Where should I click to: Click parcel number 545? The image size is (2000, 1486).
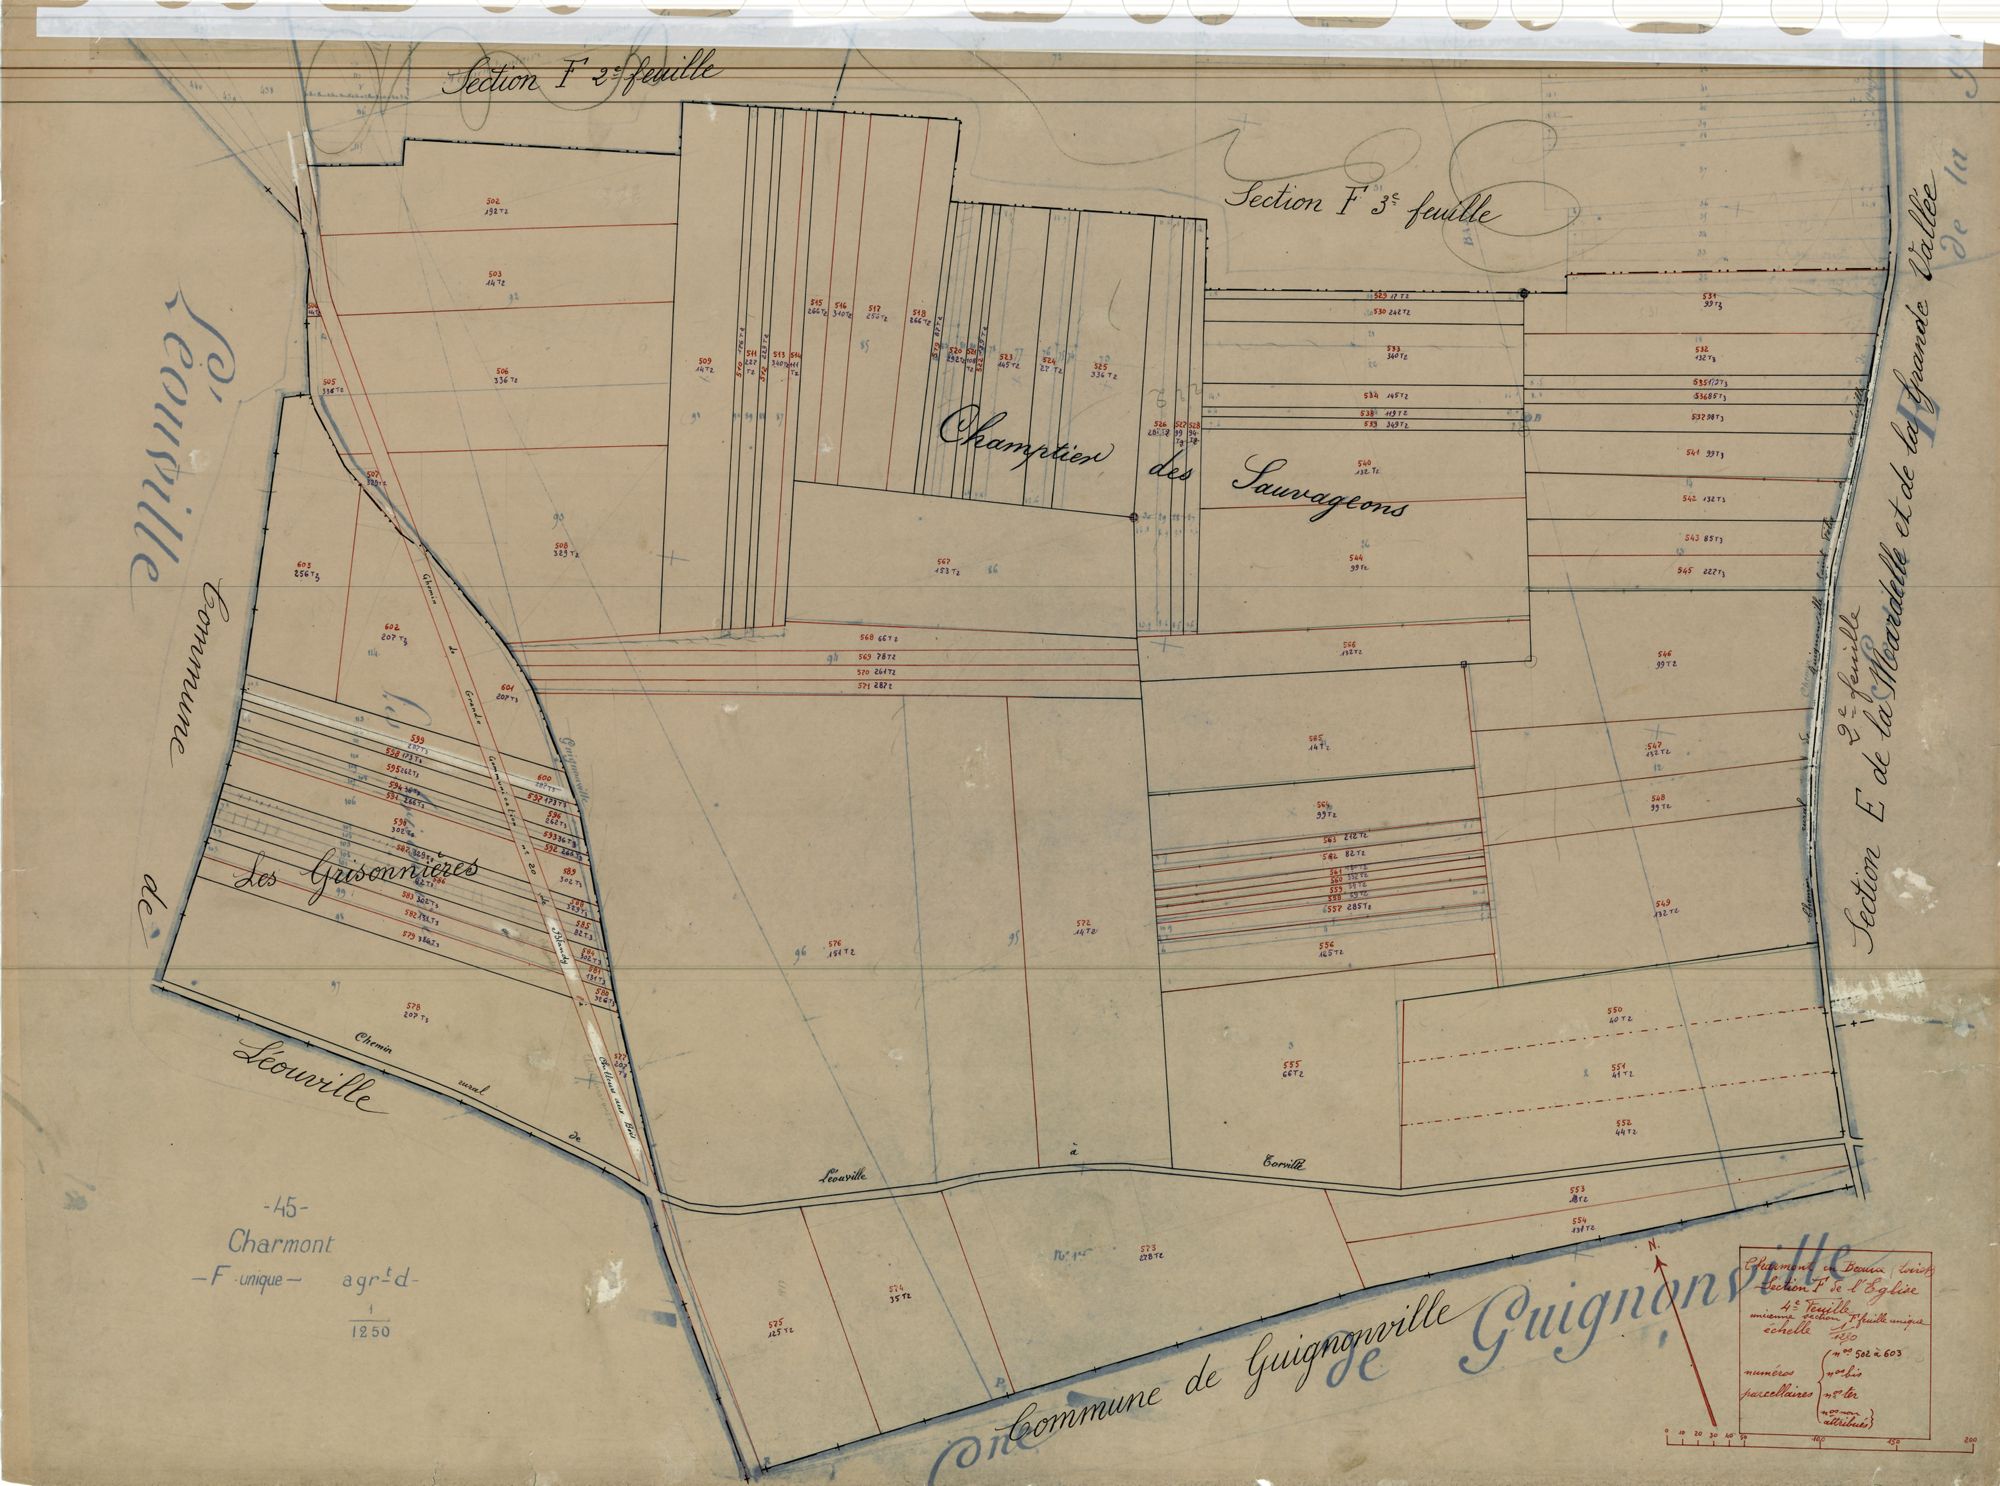[1685, 571]
